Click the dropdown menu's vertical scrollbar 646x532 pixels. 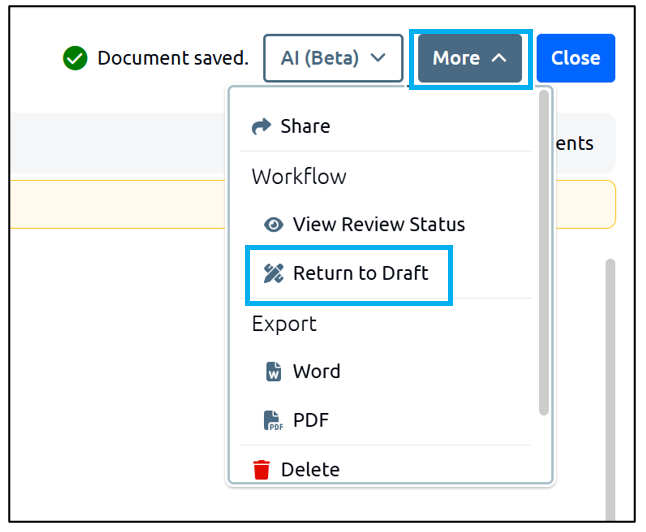point(544,252)
